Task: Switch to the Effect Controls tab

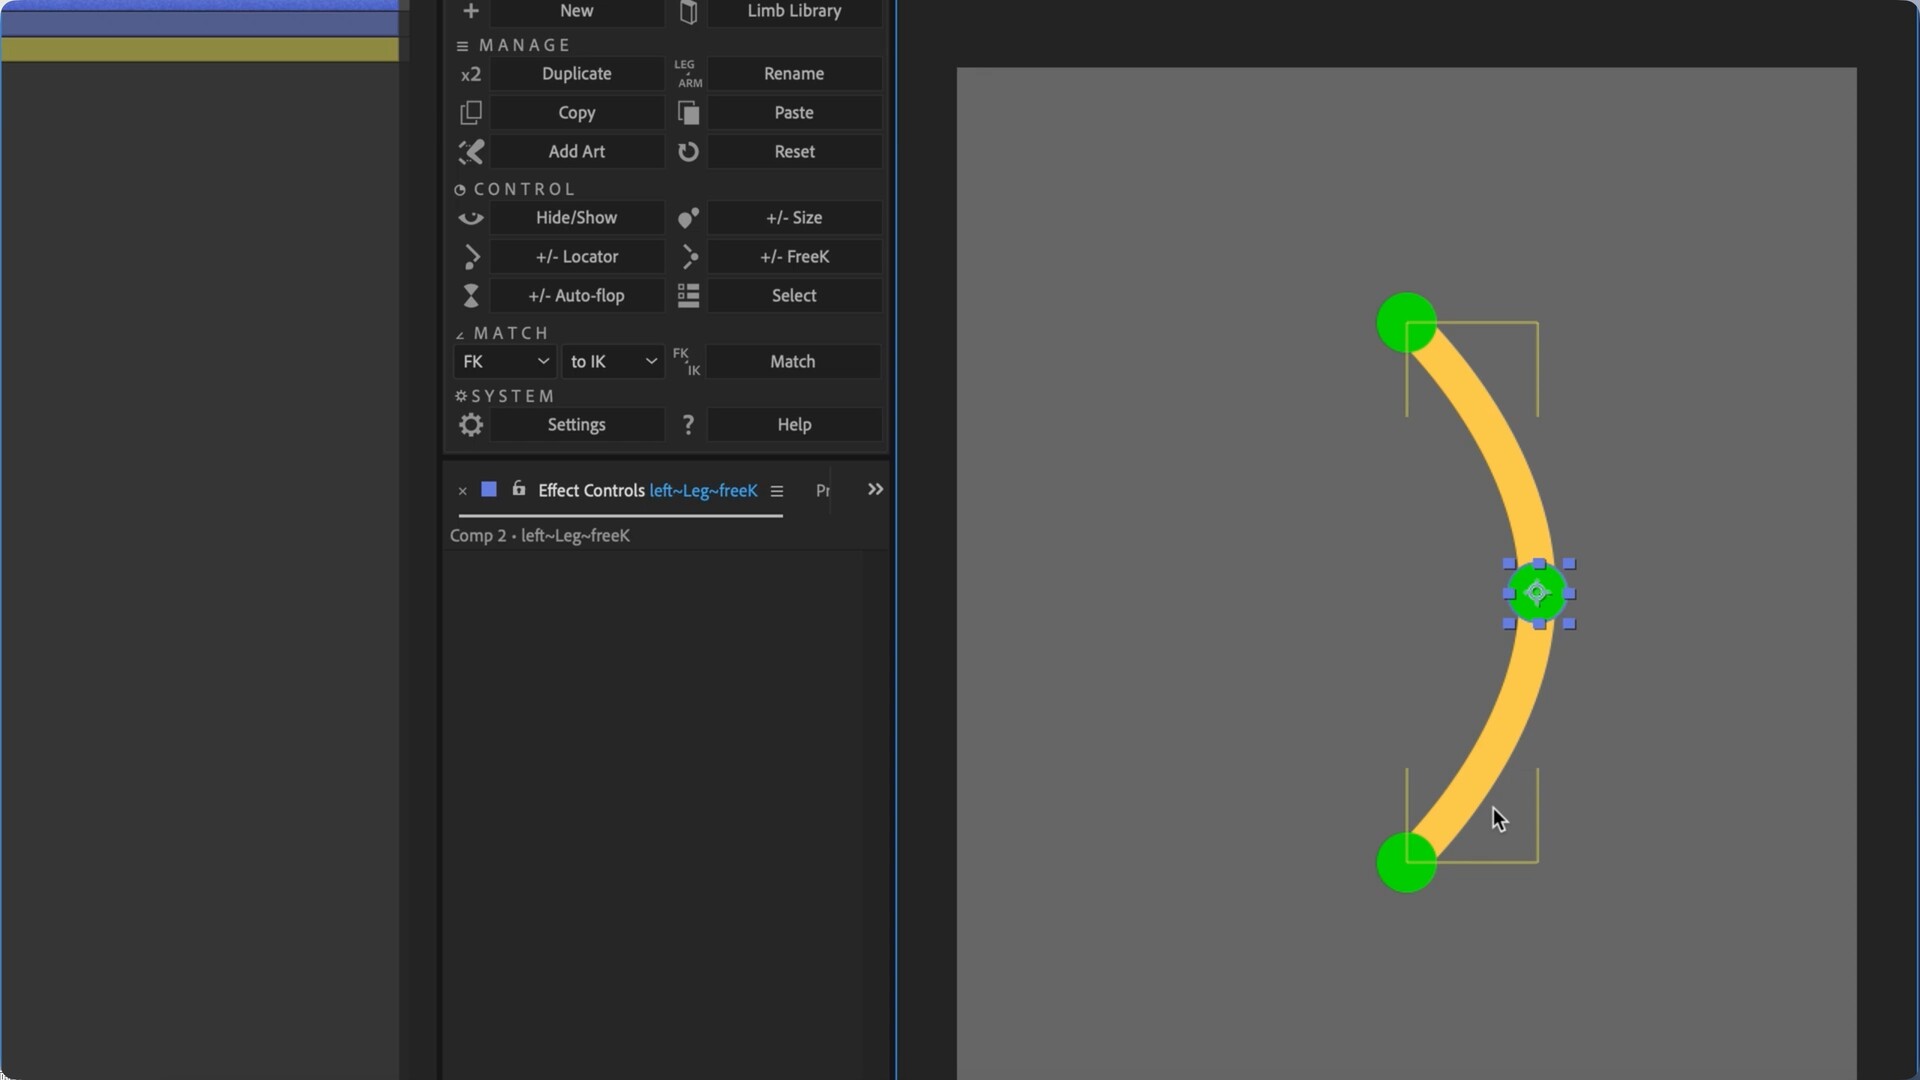Action: pyautogui.click(x=591, y=491)
